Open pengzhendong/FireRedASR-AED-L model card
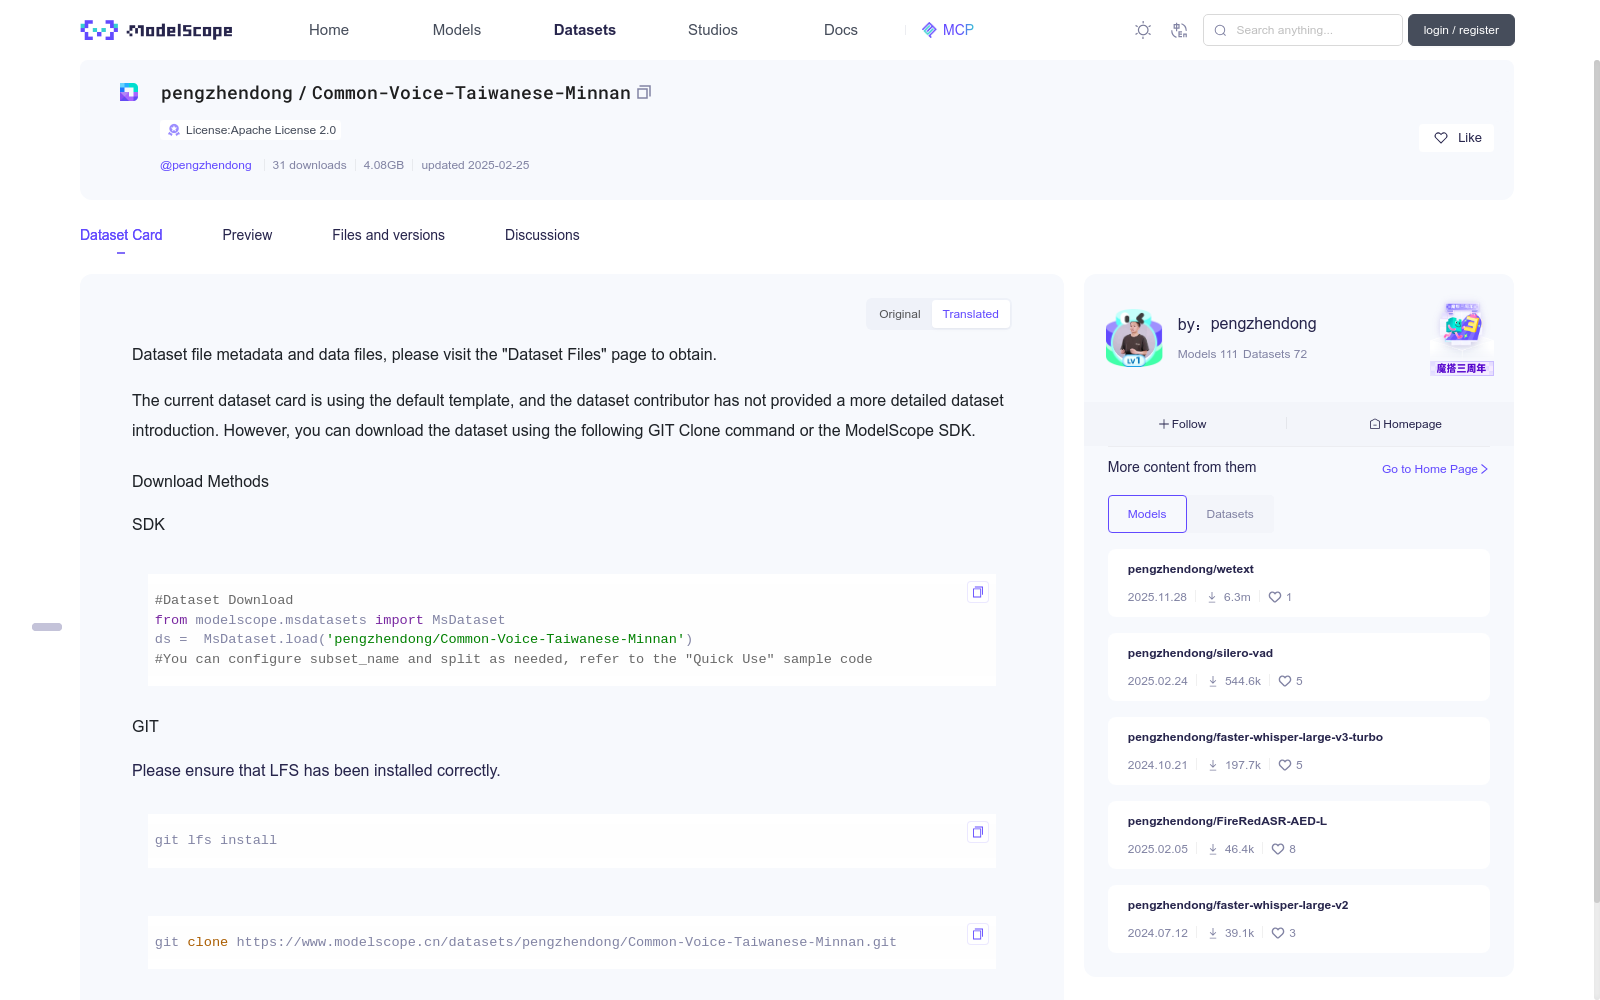Screen dimensions: 1600x1000 point(1299,835)
